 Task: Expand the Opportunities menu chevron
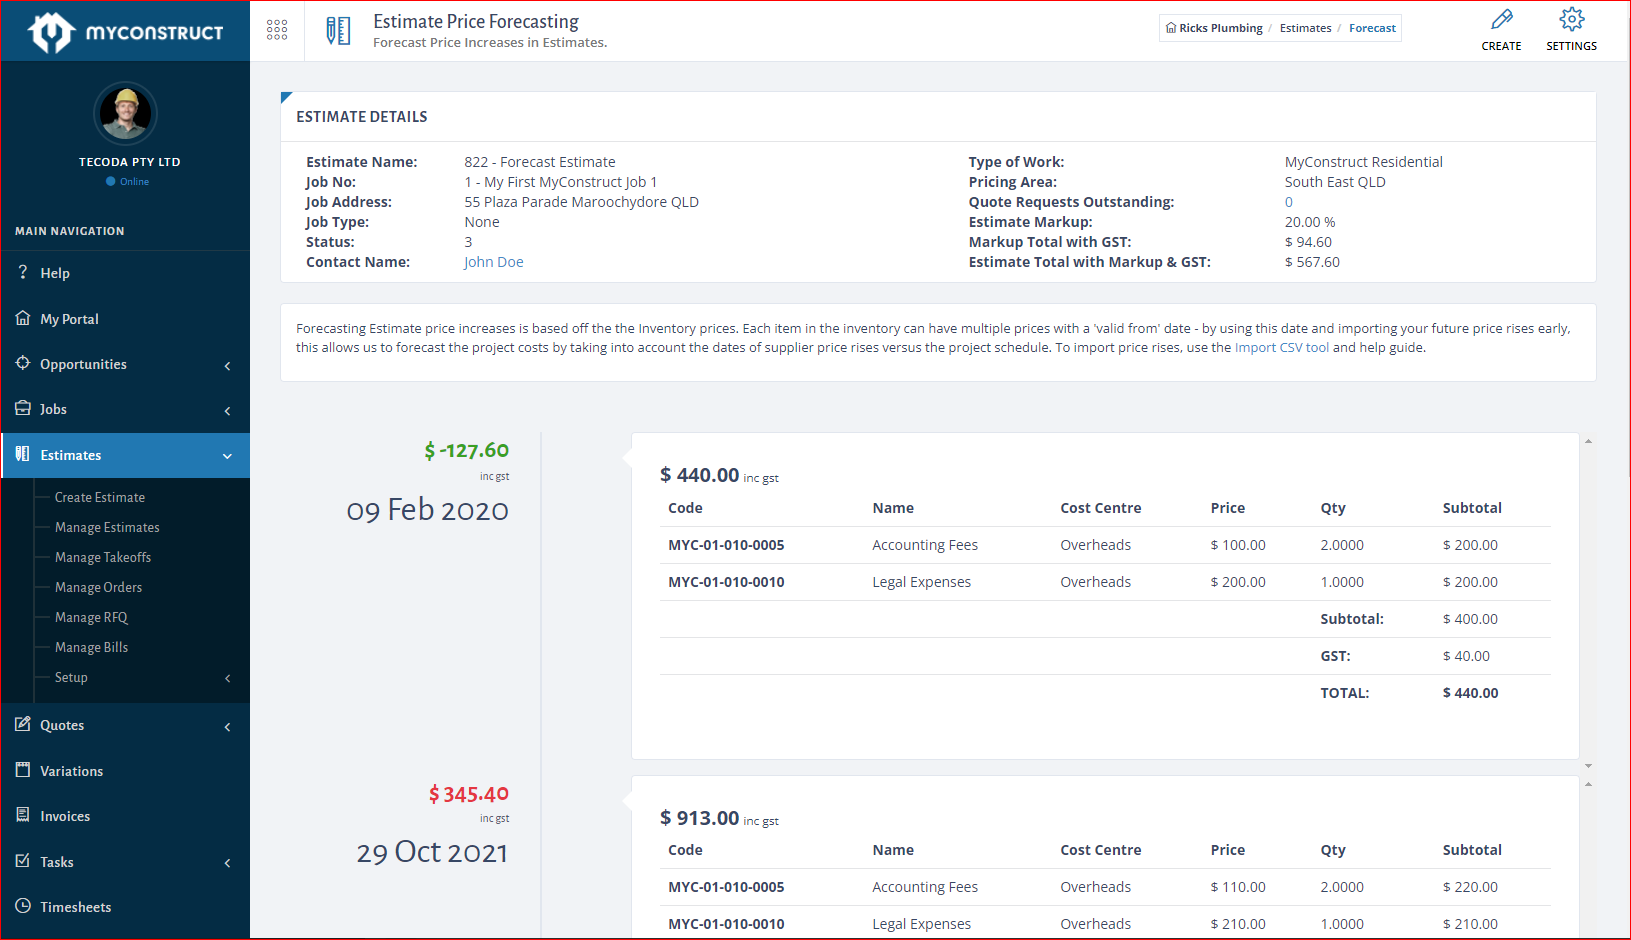[227, 365]
